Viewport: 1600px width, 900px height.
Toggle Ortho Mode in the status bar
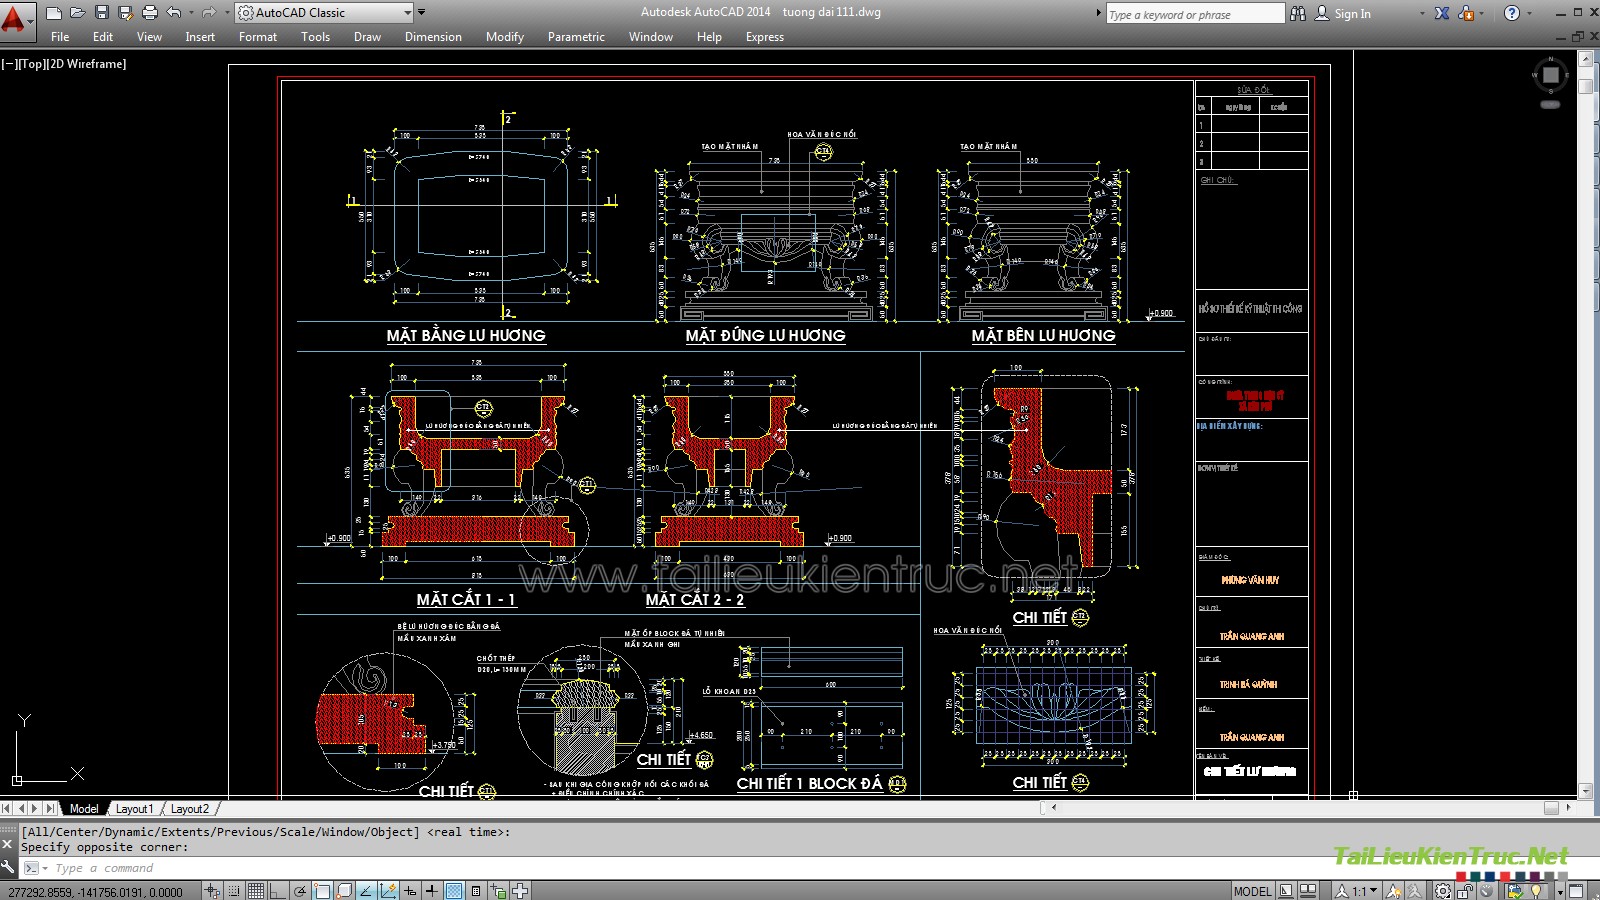[278, 890]
